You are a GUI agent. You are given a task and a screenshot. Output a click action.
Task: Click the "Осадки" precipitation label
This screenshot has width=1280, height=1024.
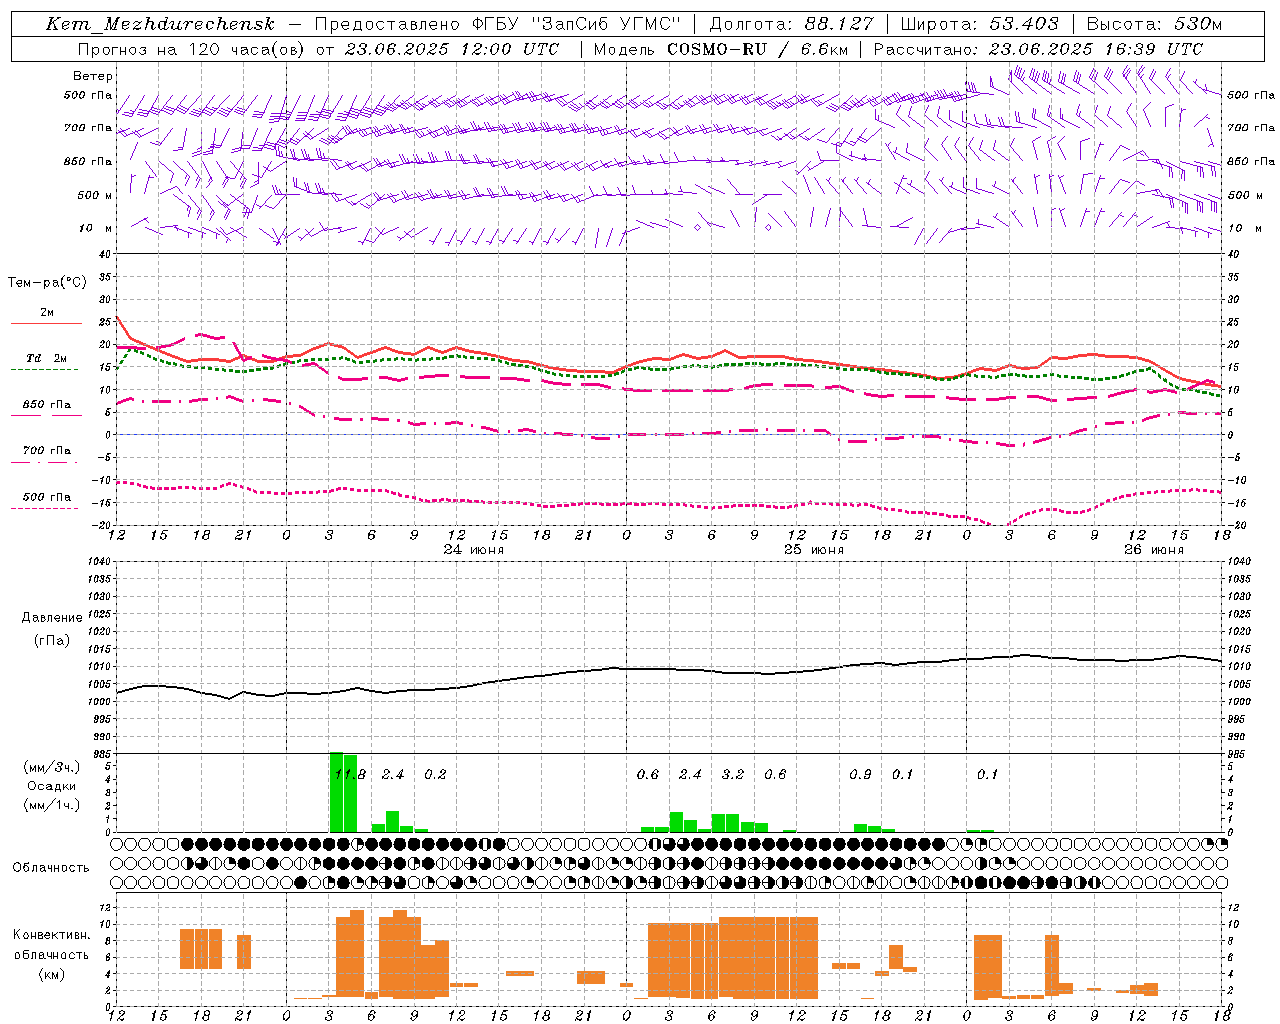(52, 786)
